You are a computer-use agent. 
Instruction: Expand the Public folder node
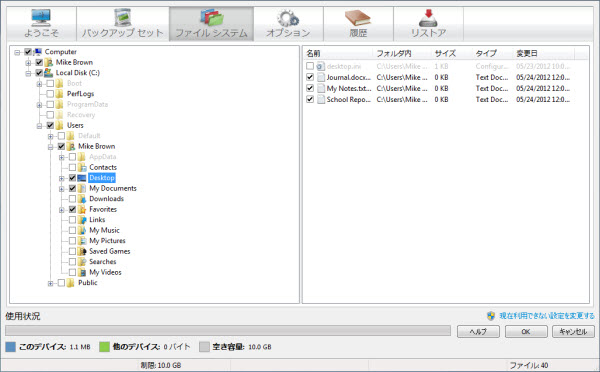pyautogui.click(x=51, y=283)
